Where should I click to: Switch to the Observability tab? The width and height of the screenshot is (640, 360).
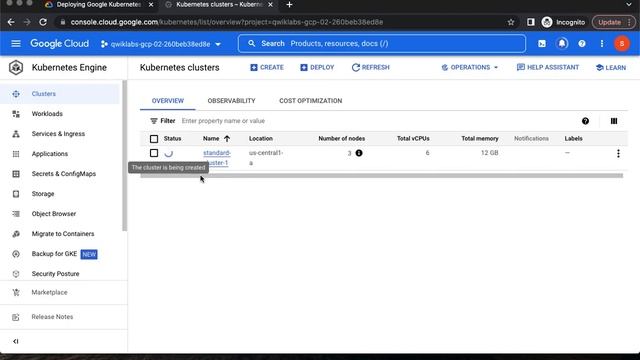pyautogui.click(x=231, y=101)
